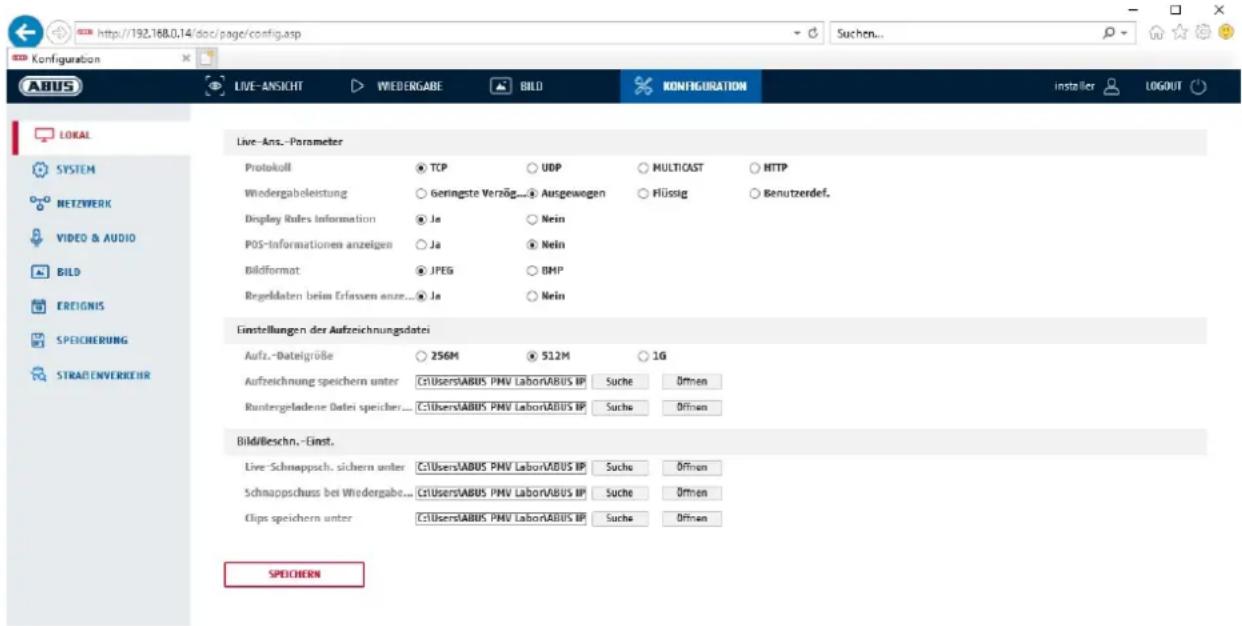This screenshot has width=1242, height=626.
Task: Click the smiley feedback icon
Action: pos(1225,33)
